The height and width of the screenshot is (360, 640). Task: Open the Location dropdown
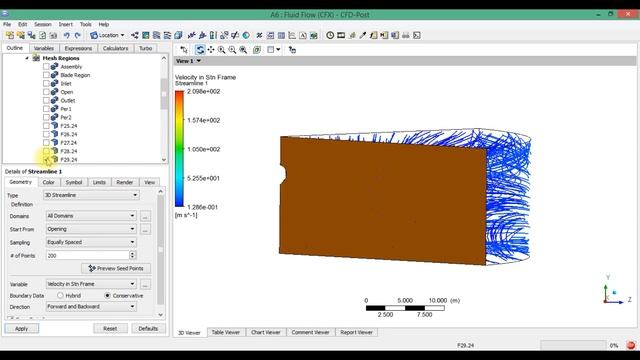click(107, 36)
